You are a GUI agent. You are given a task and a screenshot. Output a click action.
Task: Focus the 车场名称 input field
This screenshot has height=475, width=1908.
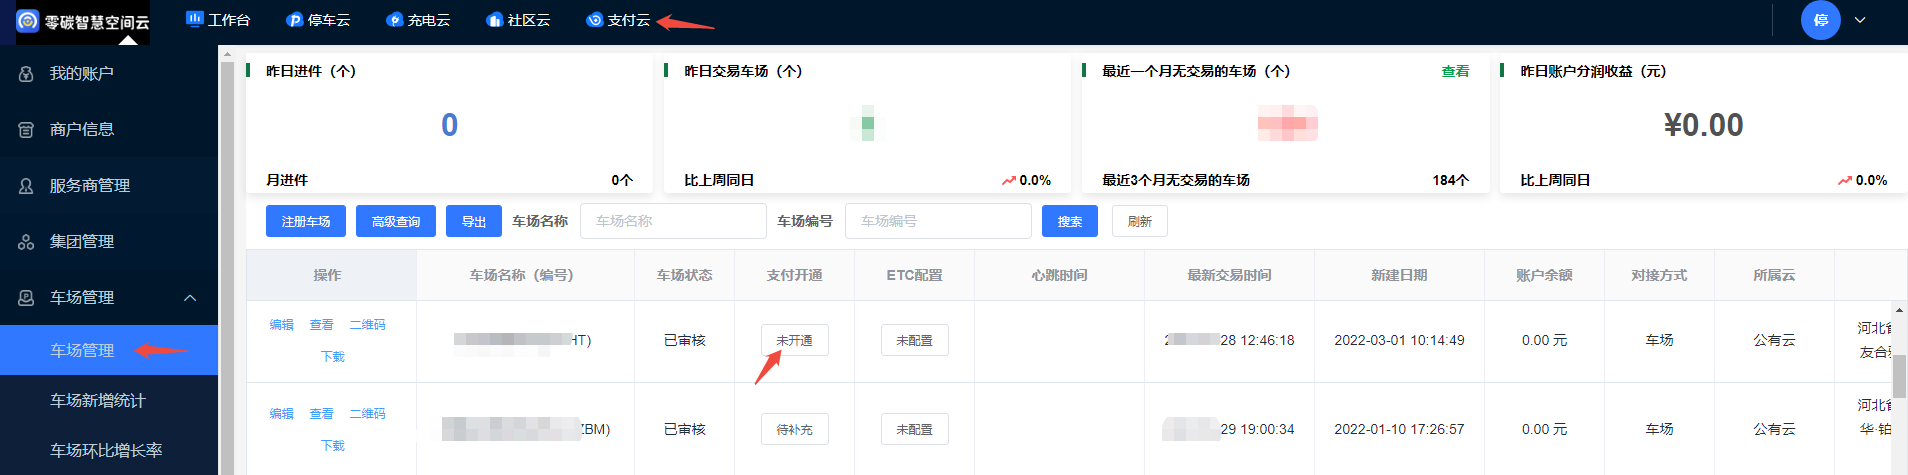pyautogui.click(x=673, y=221)
